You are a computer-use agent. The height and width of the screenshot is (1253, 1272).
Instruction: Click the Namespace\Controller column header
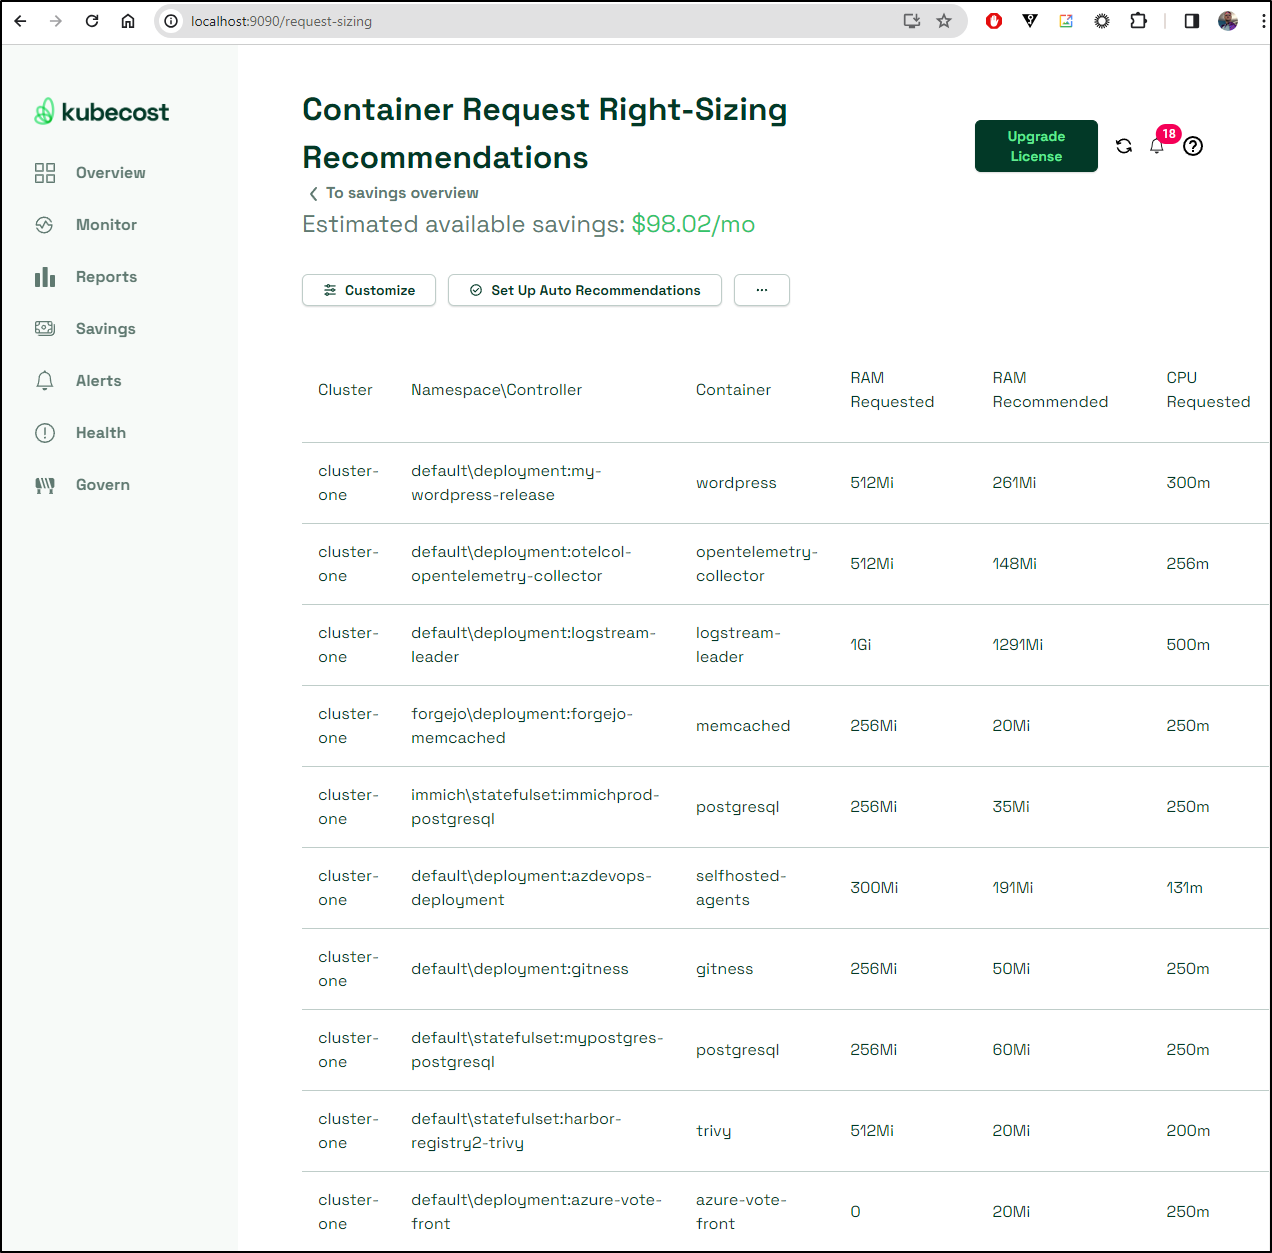[496, 390]
